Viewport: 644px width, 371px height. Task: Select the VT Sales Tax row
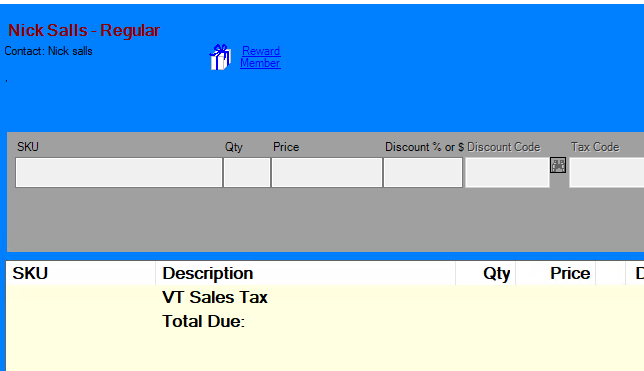point(324,297)
